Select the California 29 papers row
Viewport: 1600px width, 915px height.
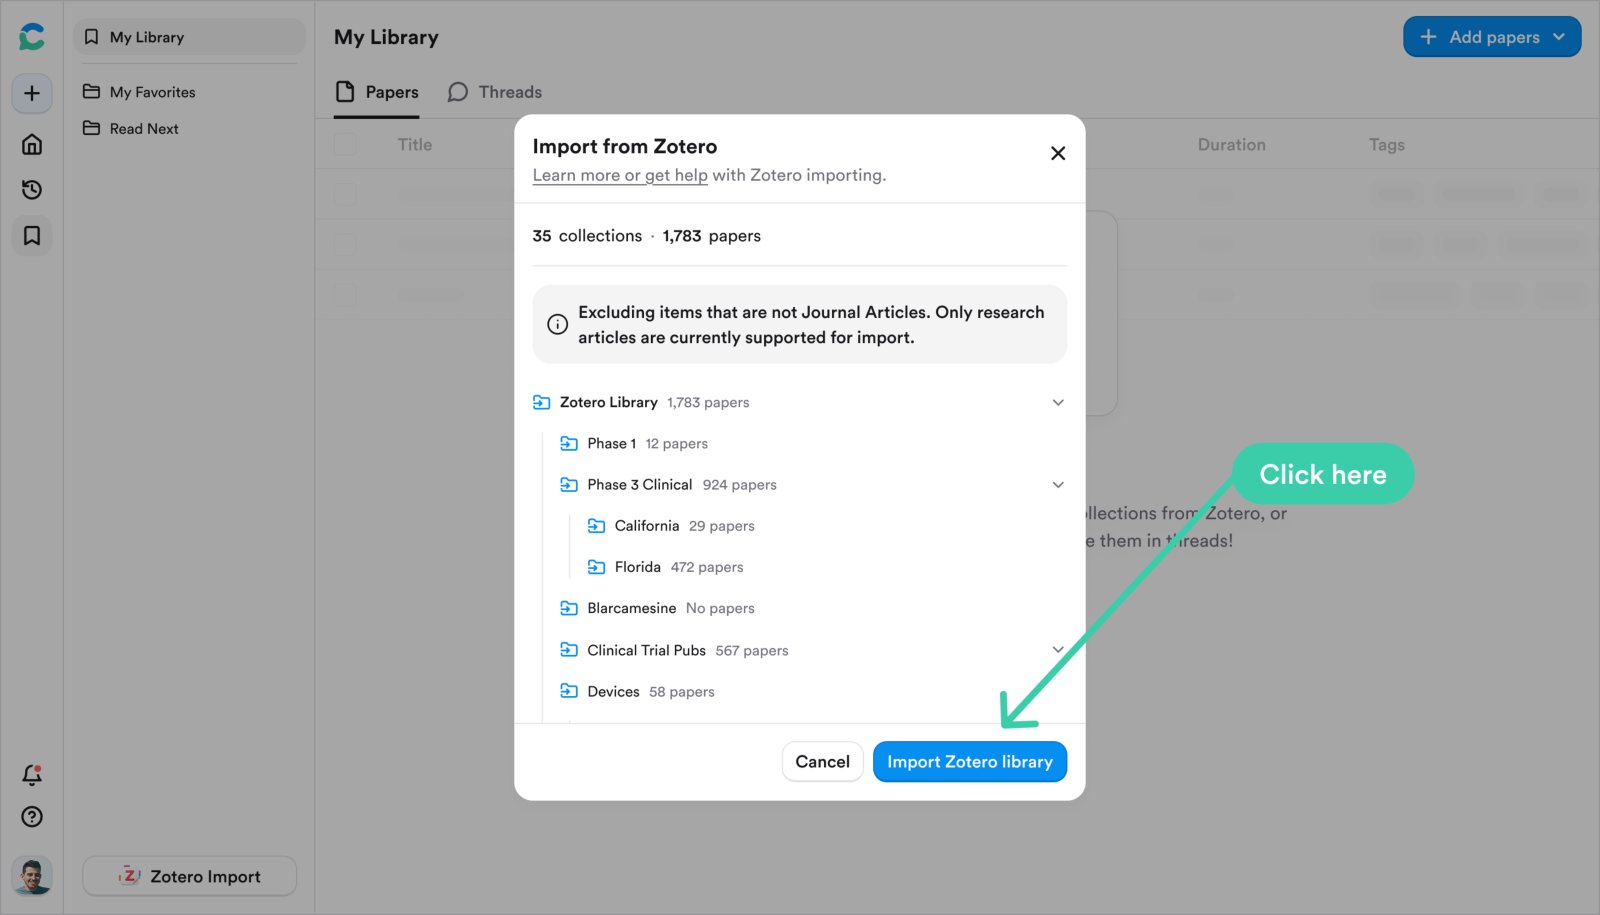(826, 526)
